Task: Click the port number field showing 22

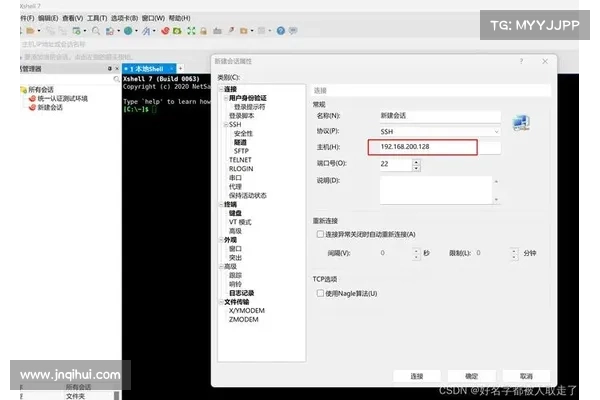Action: click(396, 164)
